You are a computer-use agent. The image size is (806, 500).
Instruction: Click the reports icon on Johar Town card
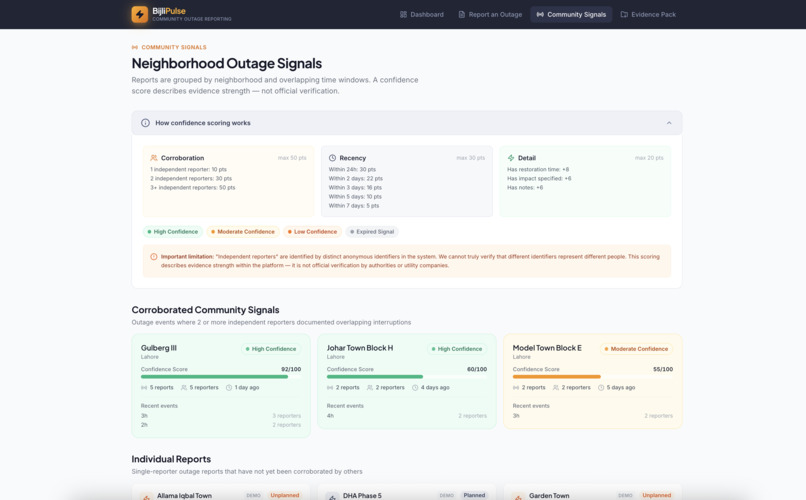(330, 387)
